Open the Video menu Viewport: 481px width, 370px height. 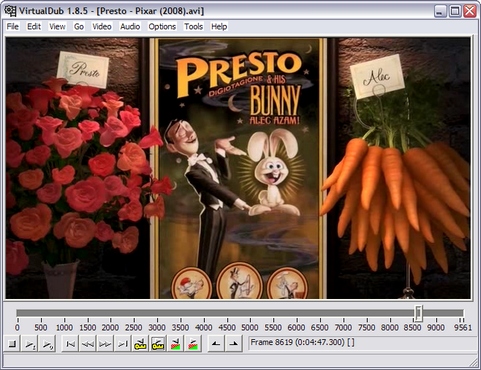point(102,26)
